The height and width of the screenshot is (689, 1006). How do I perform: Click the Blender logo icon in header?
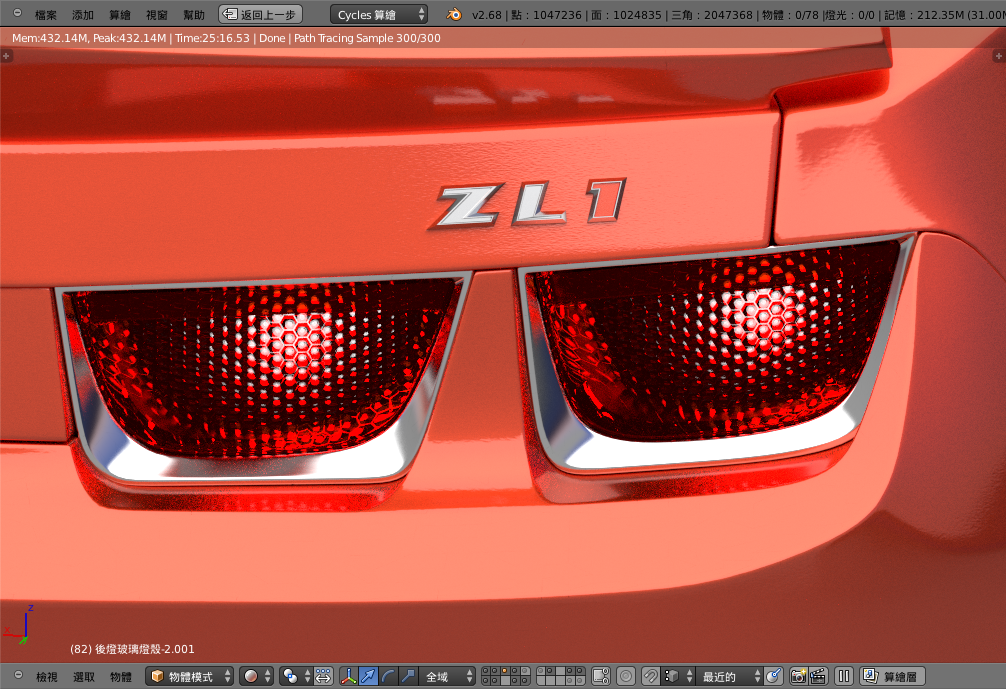coord(454,15)
